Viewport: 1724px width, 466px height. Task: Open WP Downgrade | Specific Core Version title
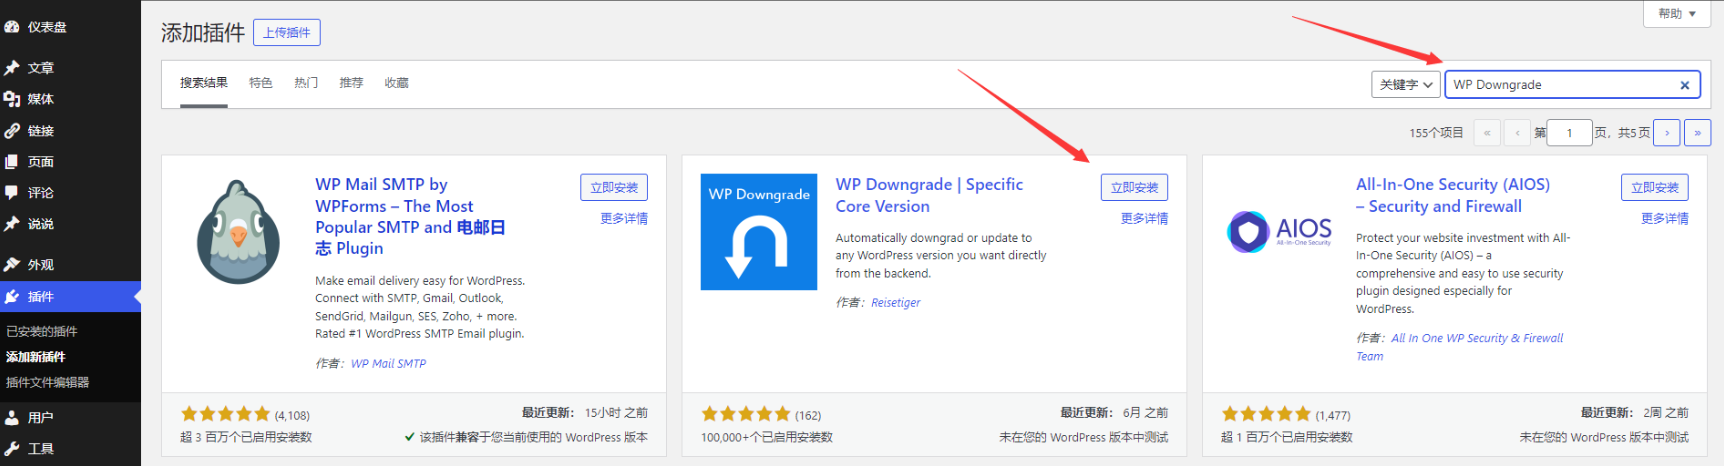tap(929, 195)
